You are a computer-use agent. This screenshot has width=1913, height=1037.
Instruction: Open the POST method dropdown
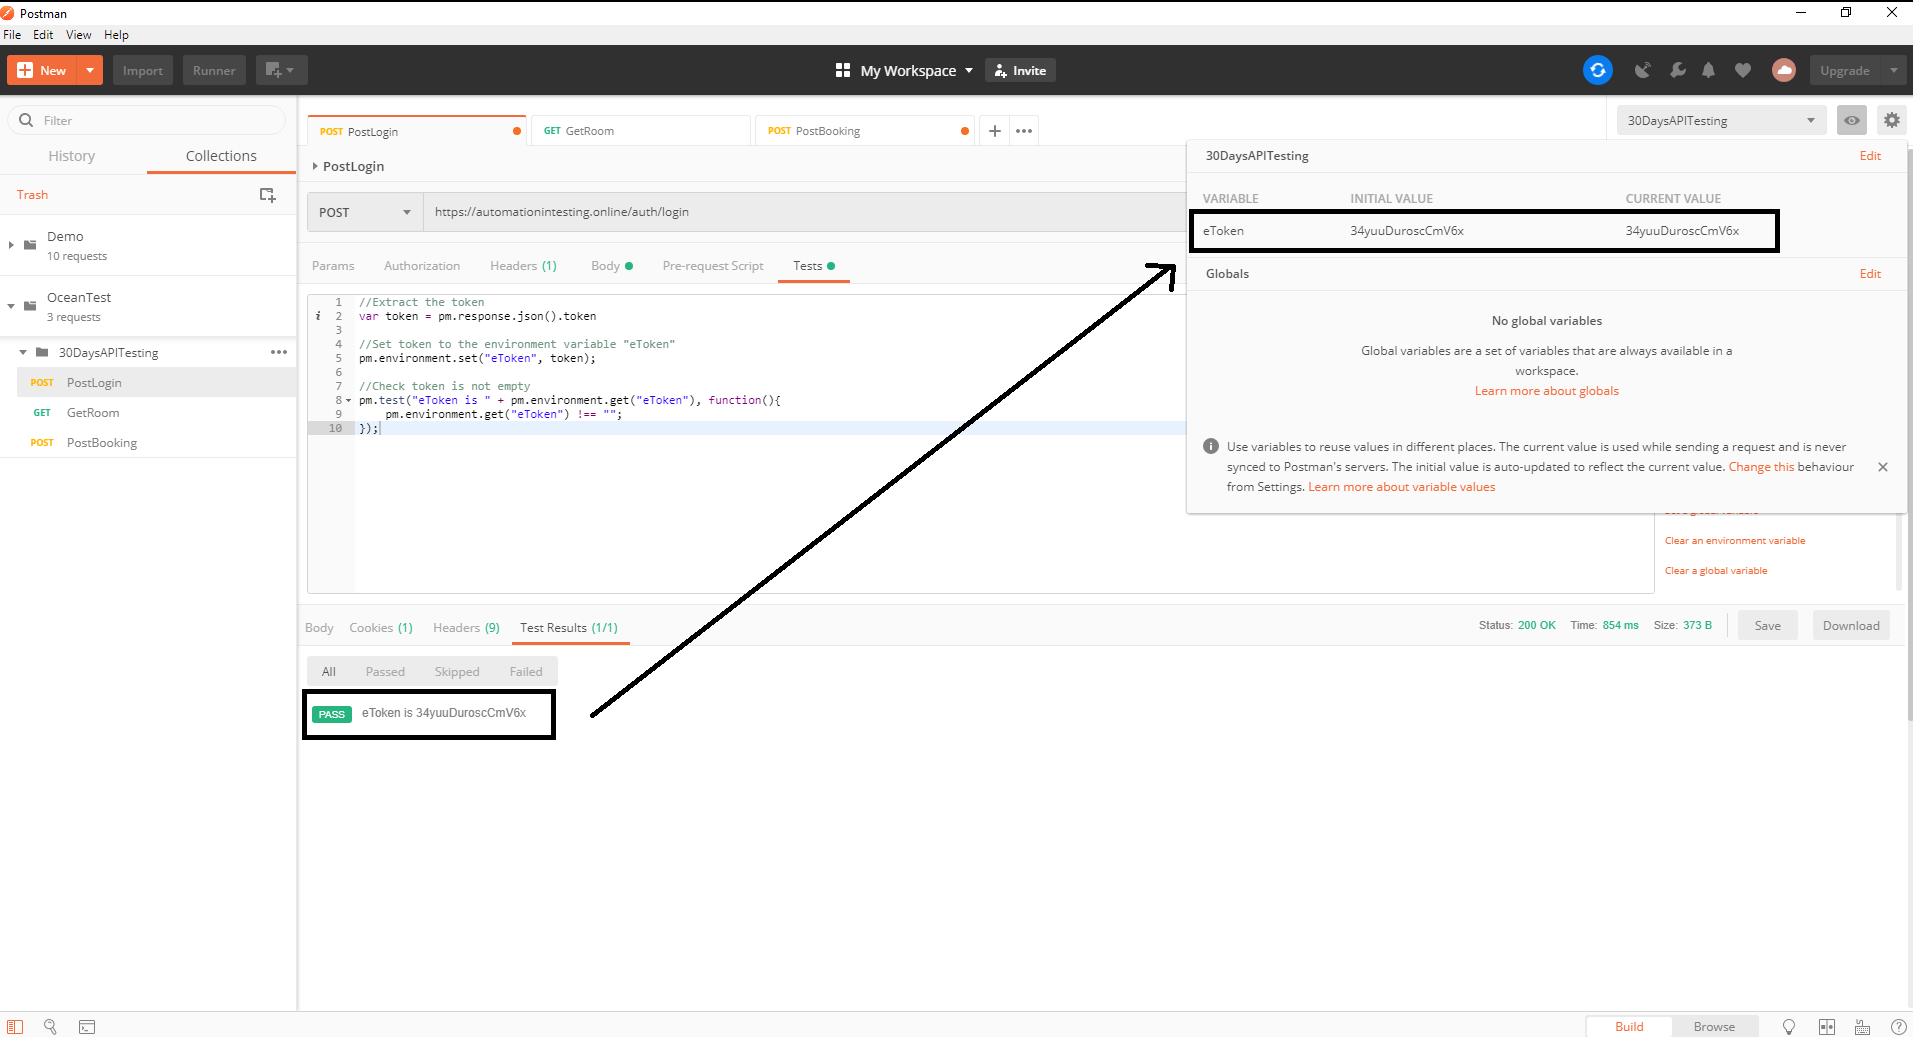click(364, 212)
